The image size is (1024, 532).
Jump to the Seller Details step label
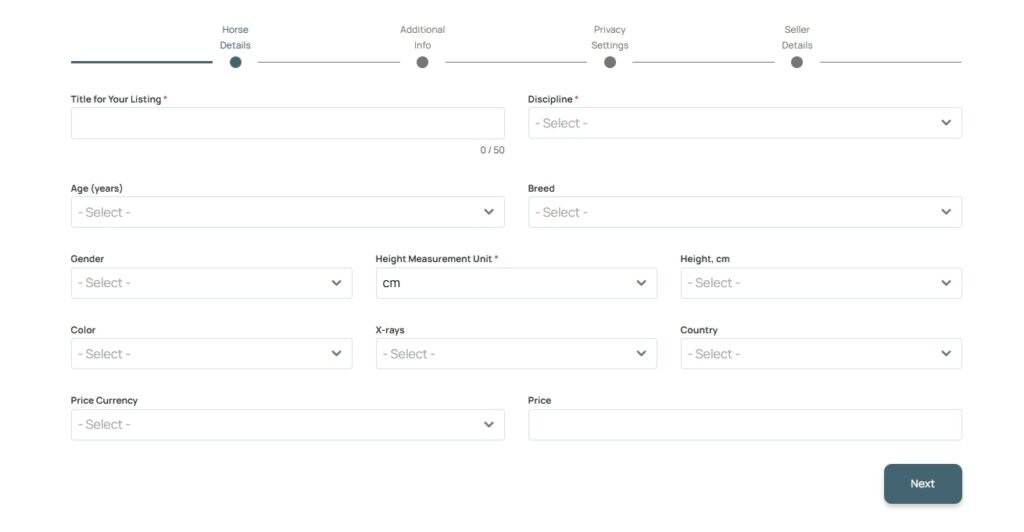point(797,37)
